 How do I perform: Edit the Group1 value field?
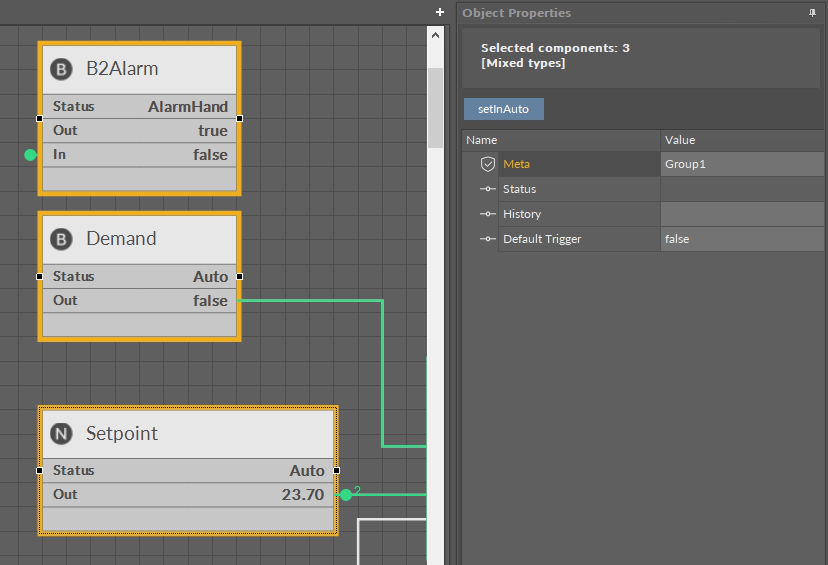(x=742, y=164)
